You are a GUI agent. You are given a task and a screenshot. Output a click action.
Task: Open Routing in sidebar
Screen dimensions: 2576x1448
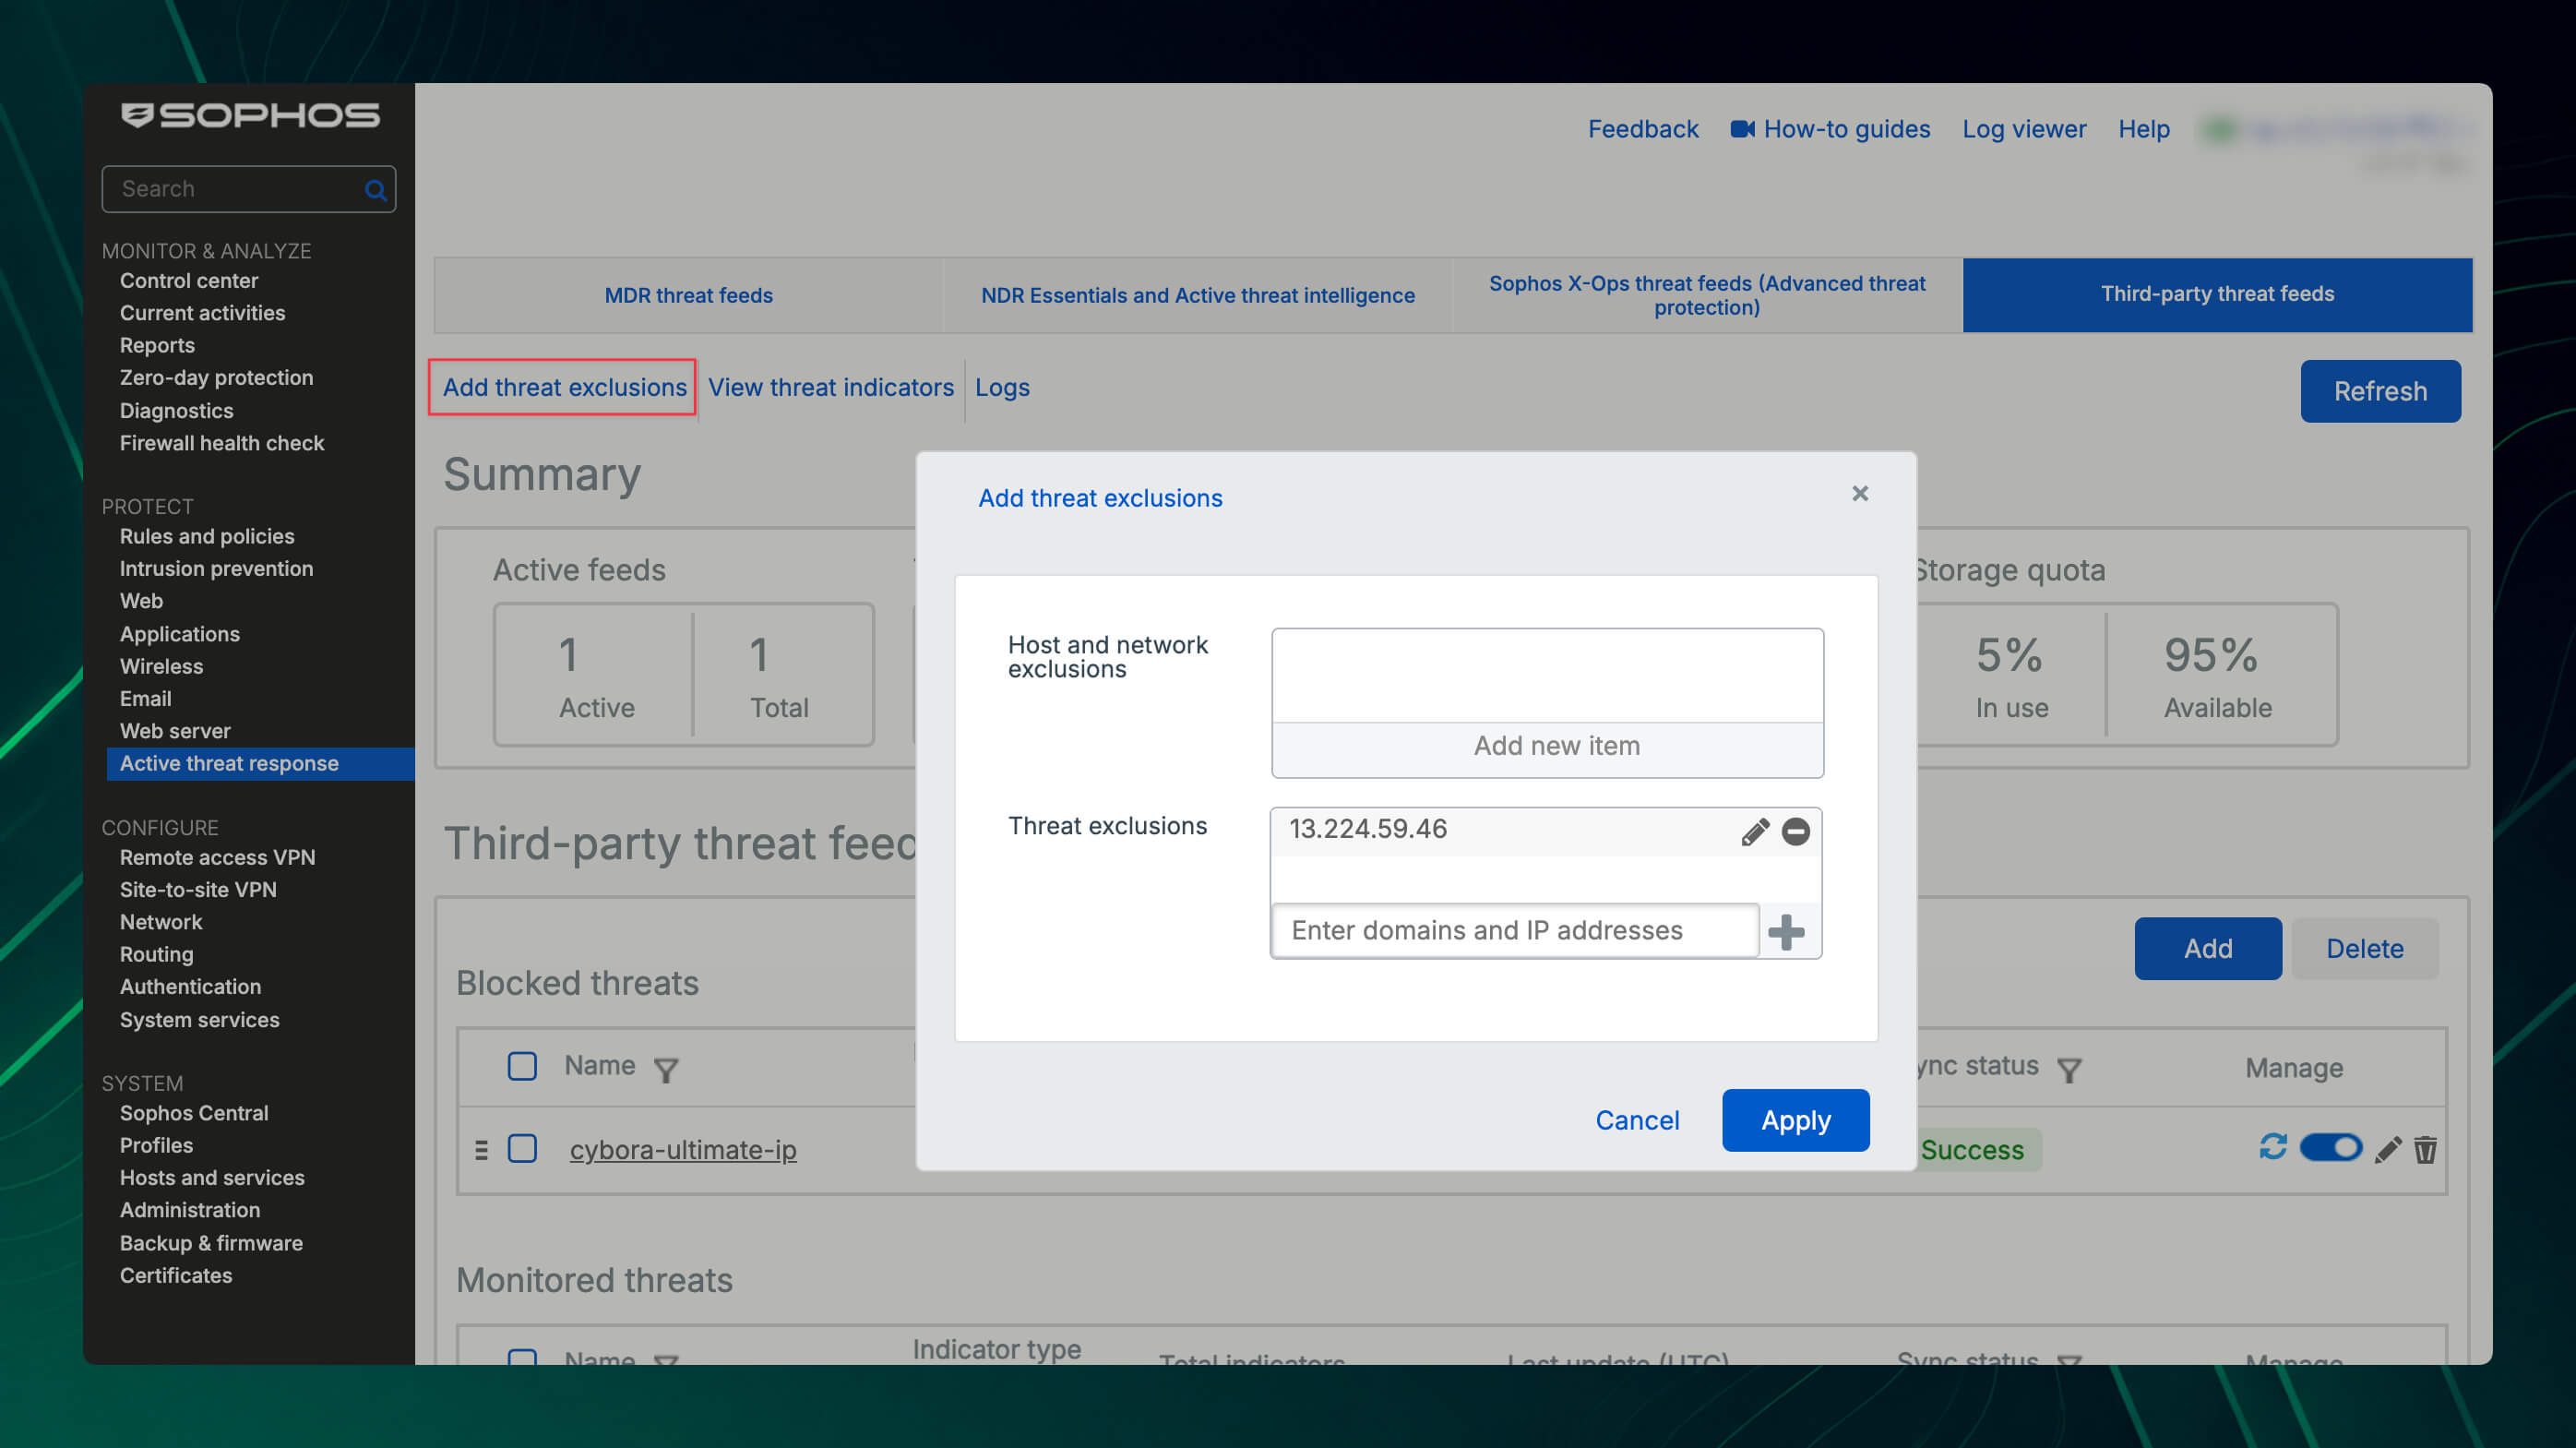(x=156, y=954)
